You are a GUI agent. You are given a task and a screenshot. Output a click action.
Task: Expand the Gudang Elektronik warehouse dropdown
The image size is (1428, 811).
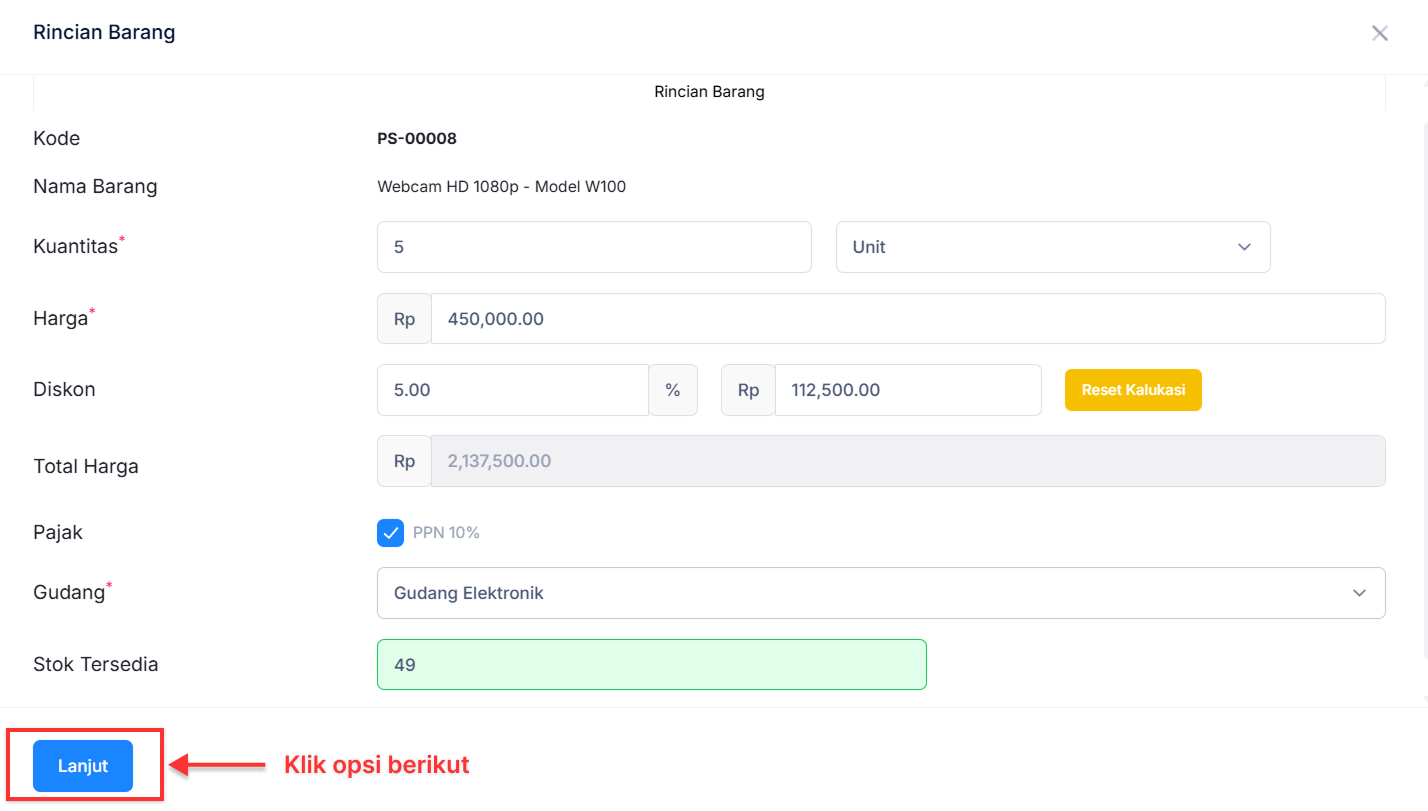pyautogui.click(x=880, y=593)
